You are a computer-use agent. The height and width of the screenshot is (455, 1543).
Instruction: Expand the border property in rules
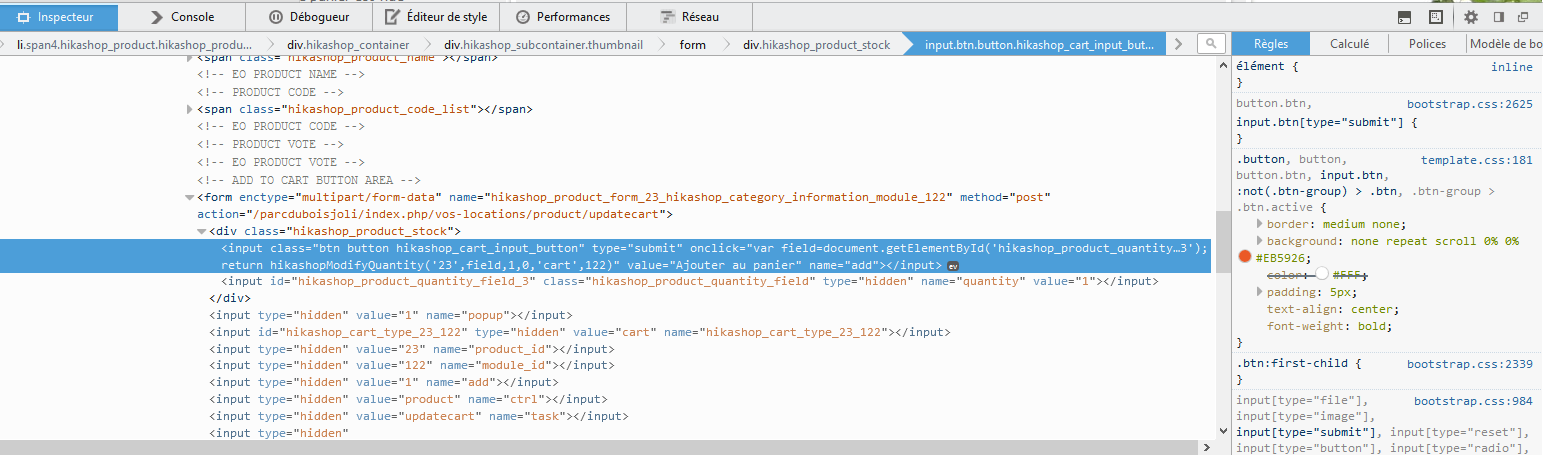click(1260, 223)
